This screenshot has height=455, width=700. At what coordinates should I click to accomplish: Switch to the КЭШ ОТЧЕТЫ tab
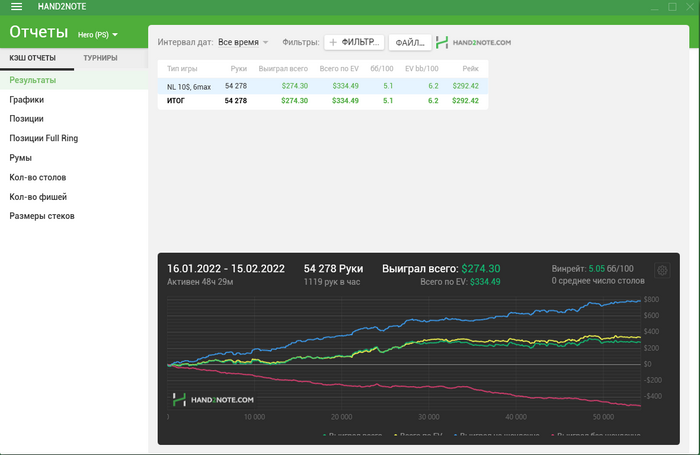point(33,58)
